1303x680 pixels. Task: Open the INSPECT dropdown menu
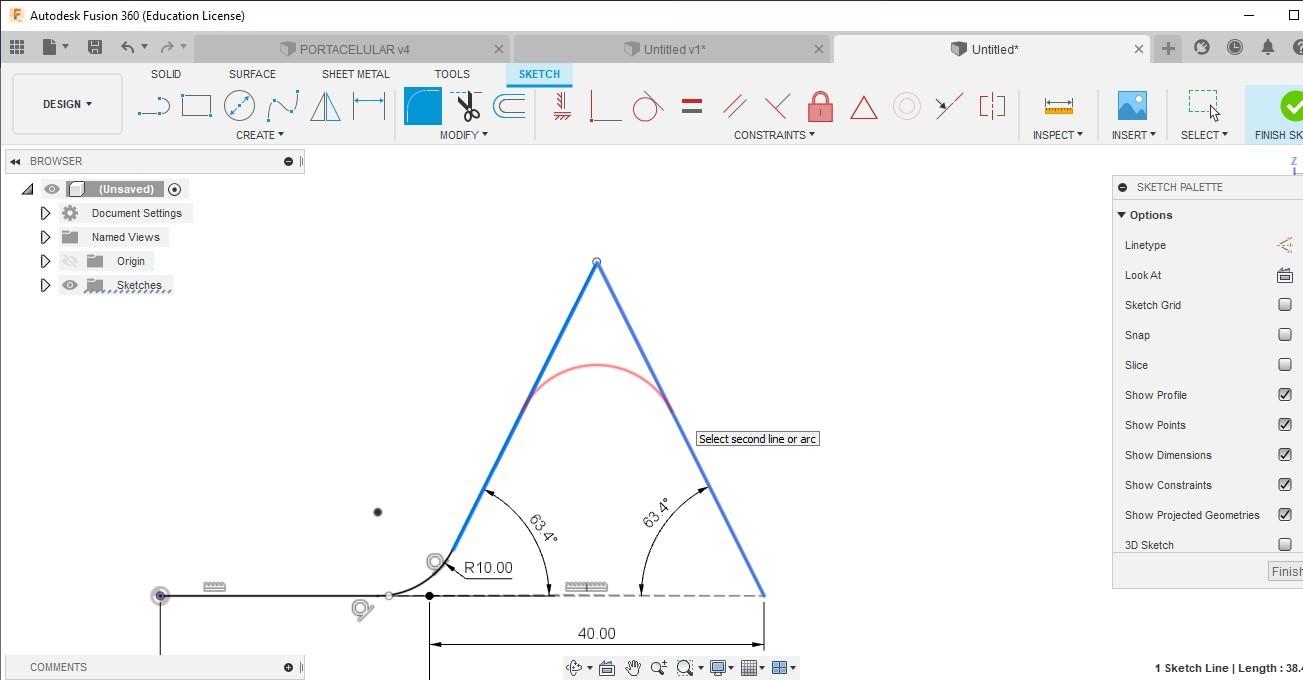[1058, 135]
